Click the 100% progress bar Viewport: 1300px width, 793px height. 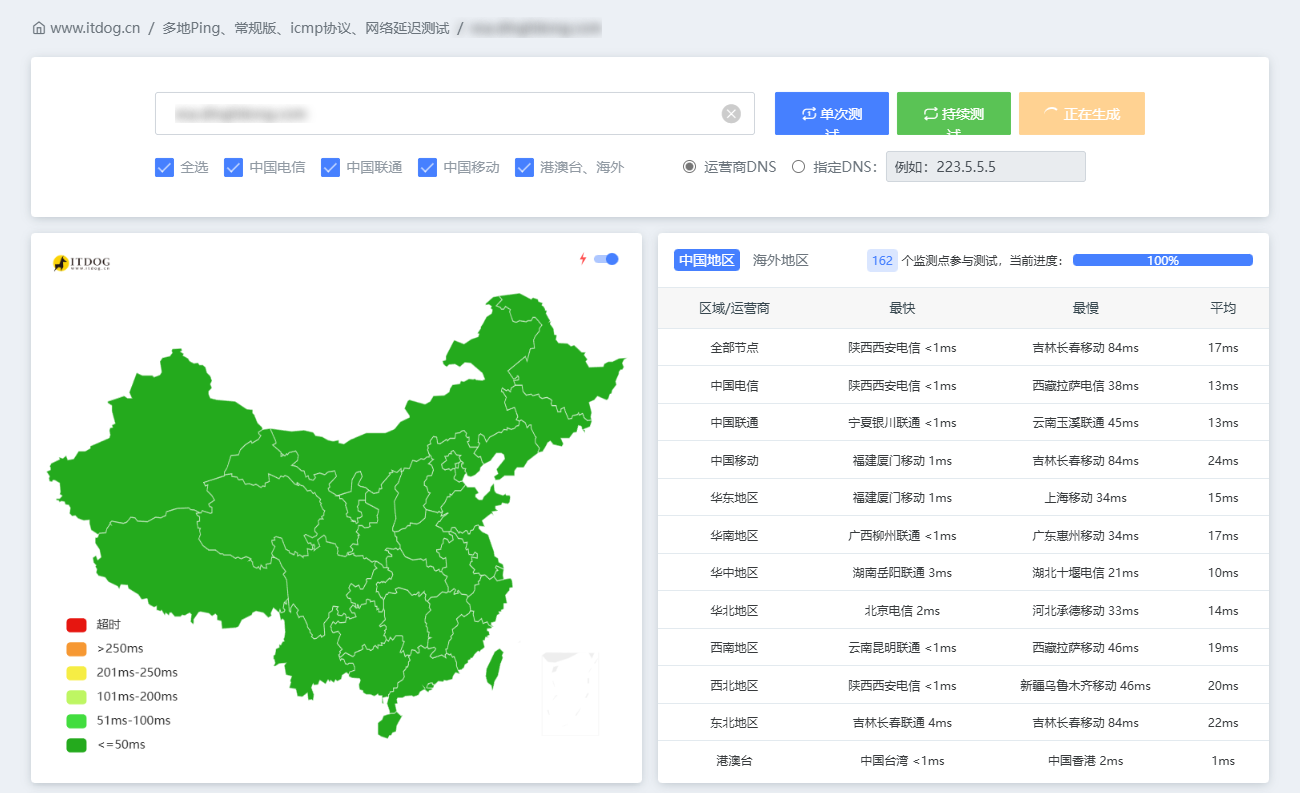click(x=1162, y=260)
